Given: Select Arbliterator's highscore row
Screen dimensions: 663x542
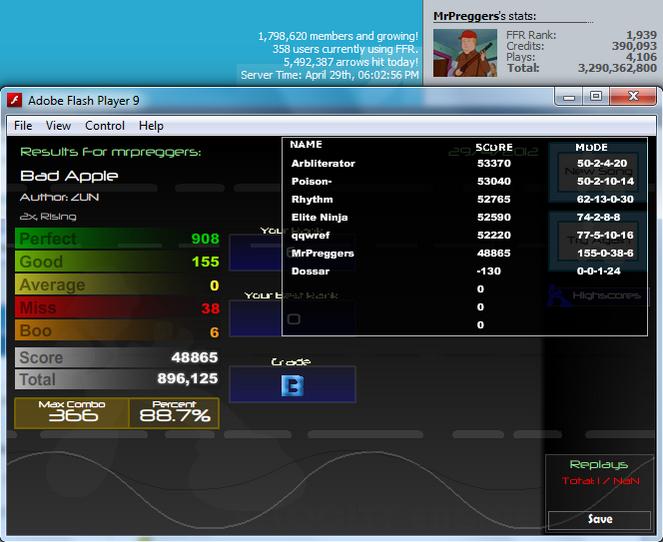Looking at the screenshot, I should point(464,163).
